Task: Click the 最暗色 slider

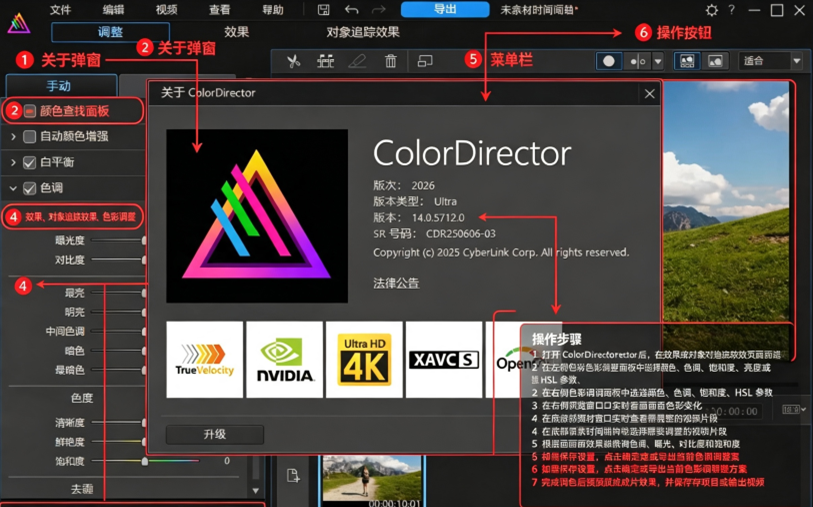Action: point(118,370)
